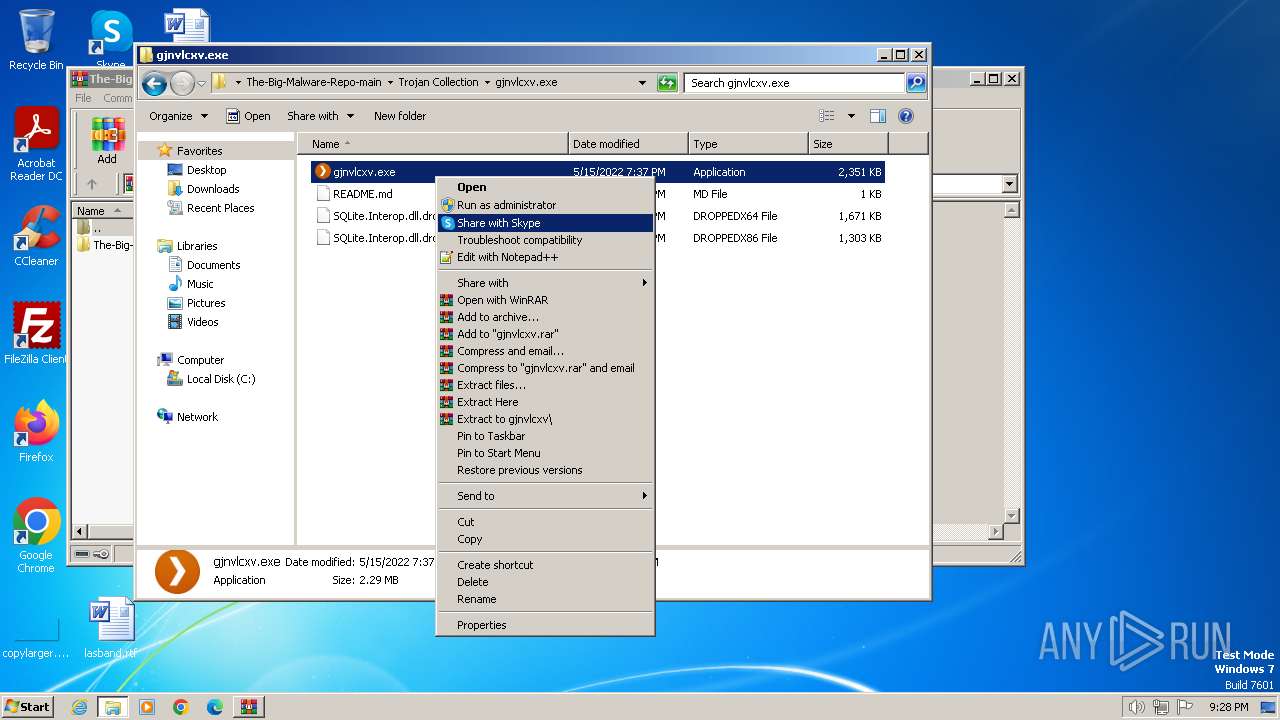Click Internet Explorer taskbar icon
Screen dimensions: 1280x720
[x=79, y=707]
